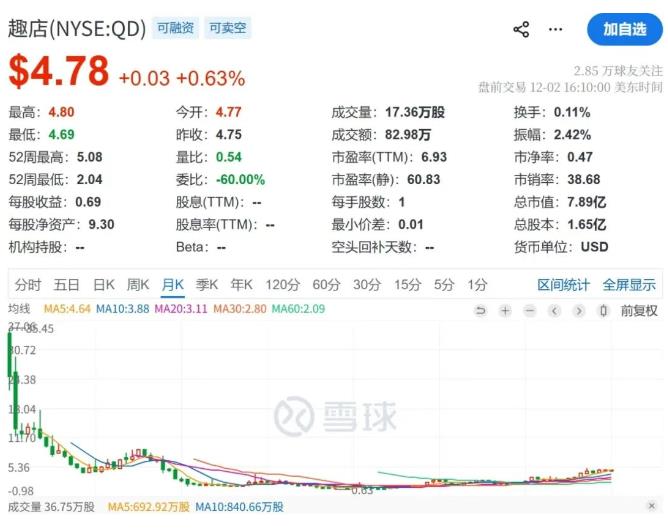The width and height of the screenshot is (668, 532).
Task: Select the 日K daily candlestick tab
Action: click(104, 284)
